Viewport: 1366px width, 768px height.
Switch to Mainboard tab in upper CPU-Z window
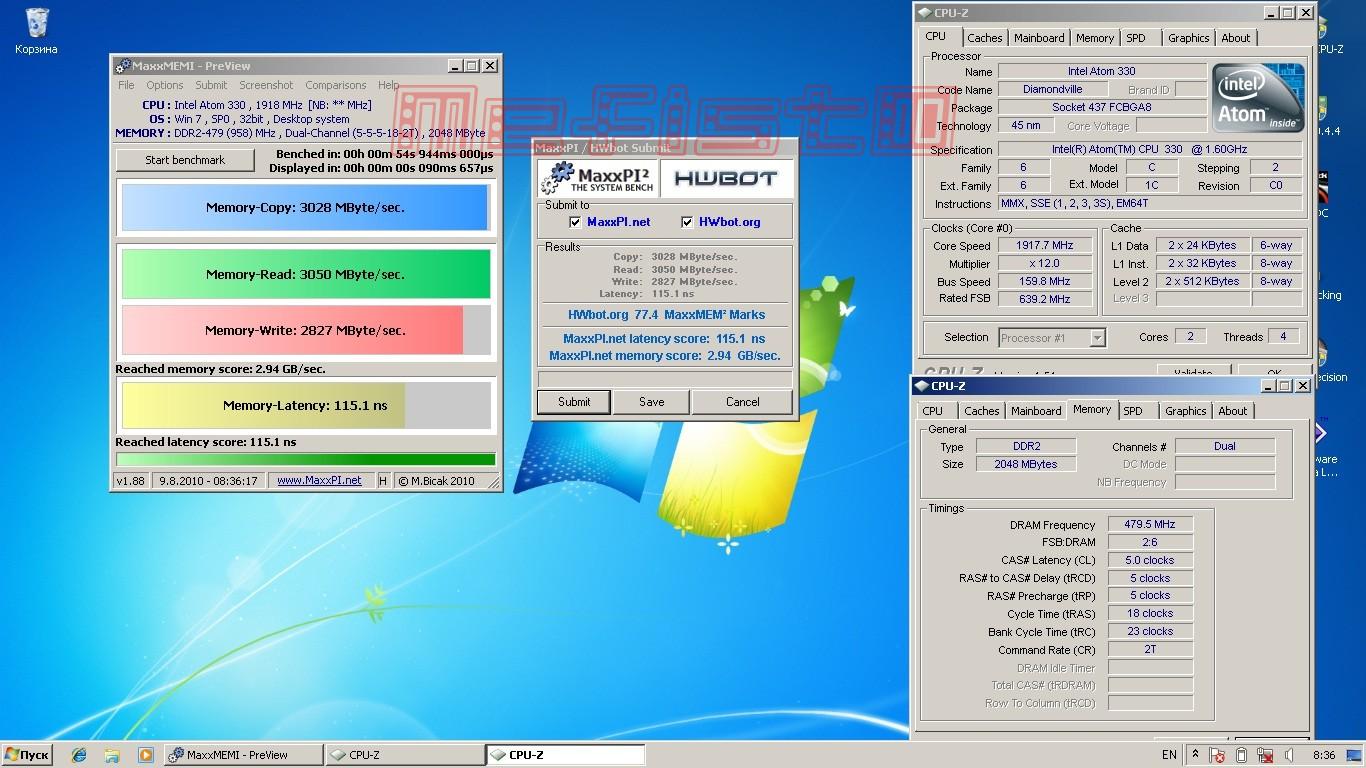1039,38
